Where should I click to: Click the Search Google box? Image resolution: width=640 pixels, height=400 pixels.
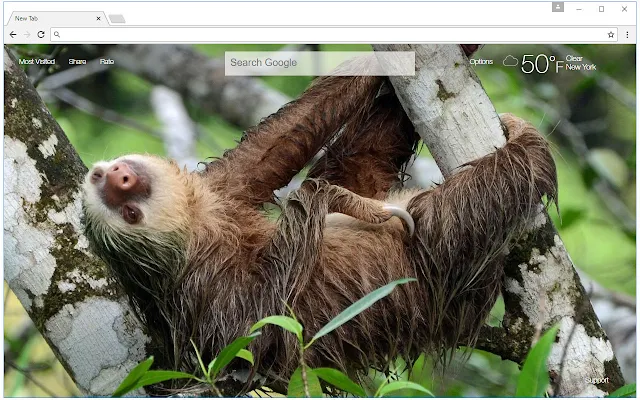pos(320,63)
